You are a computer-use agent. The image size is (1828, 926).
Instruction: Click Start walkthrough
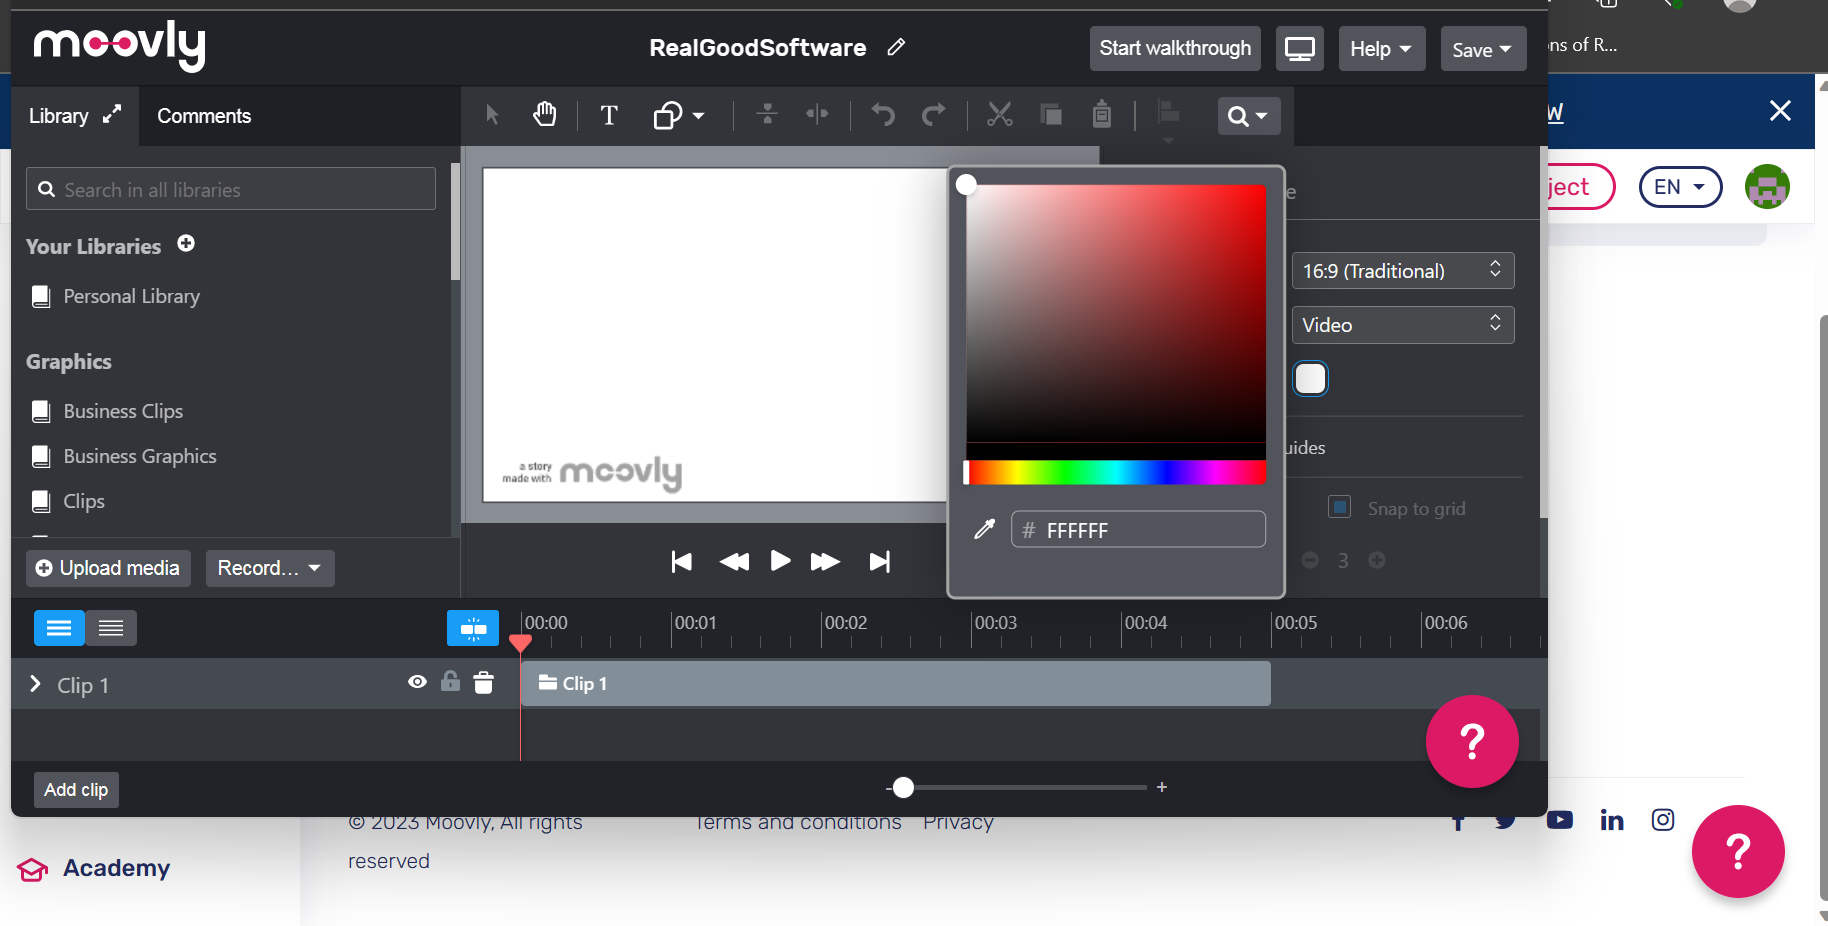point(1174,48)
